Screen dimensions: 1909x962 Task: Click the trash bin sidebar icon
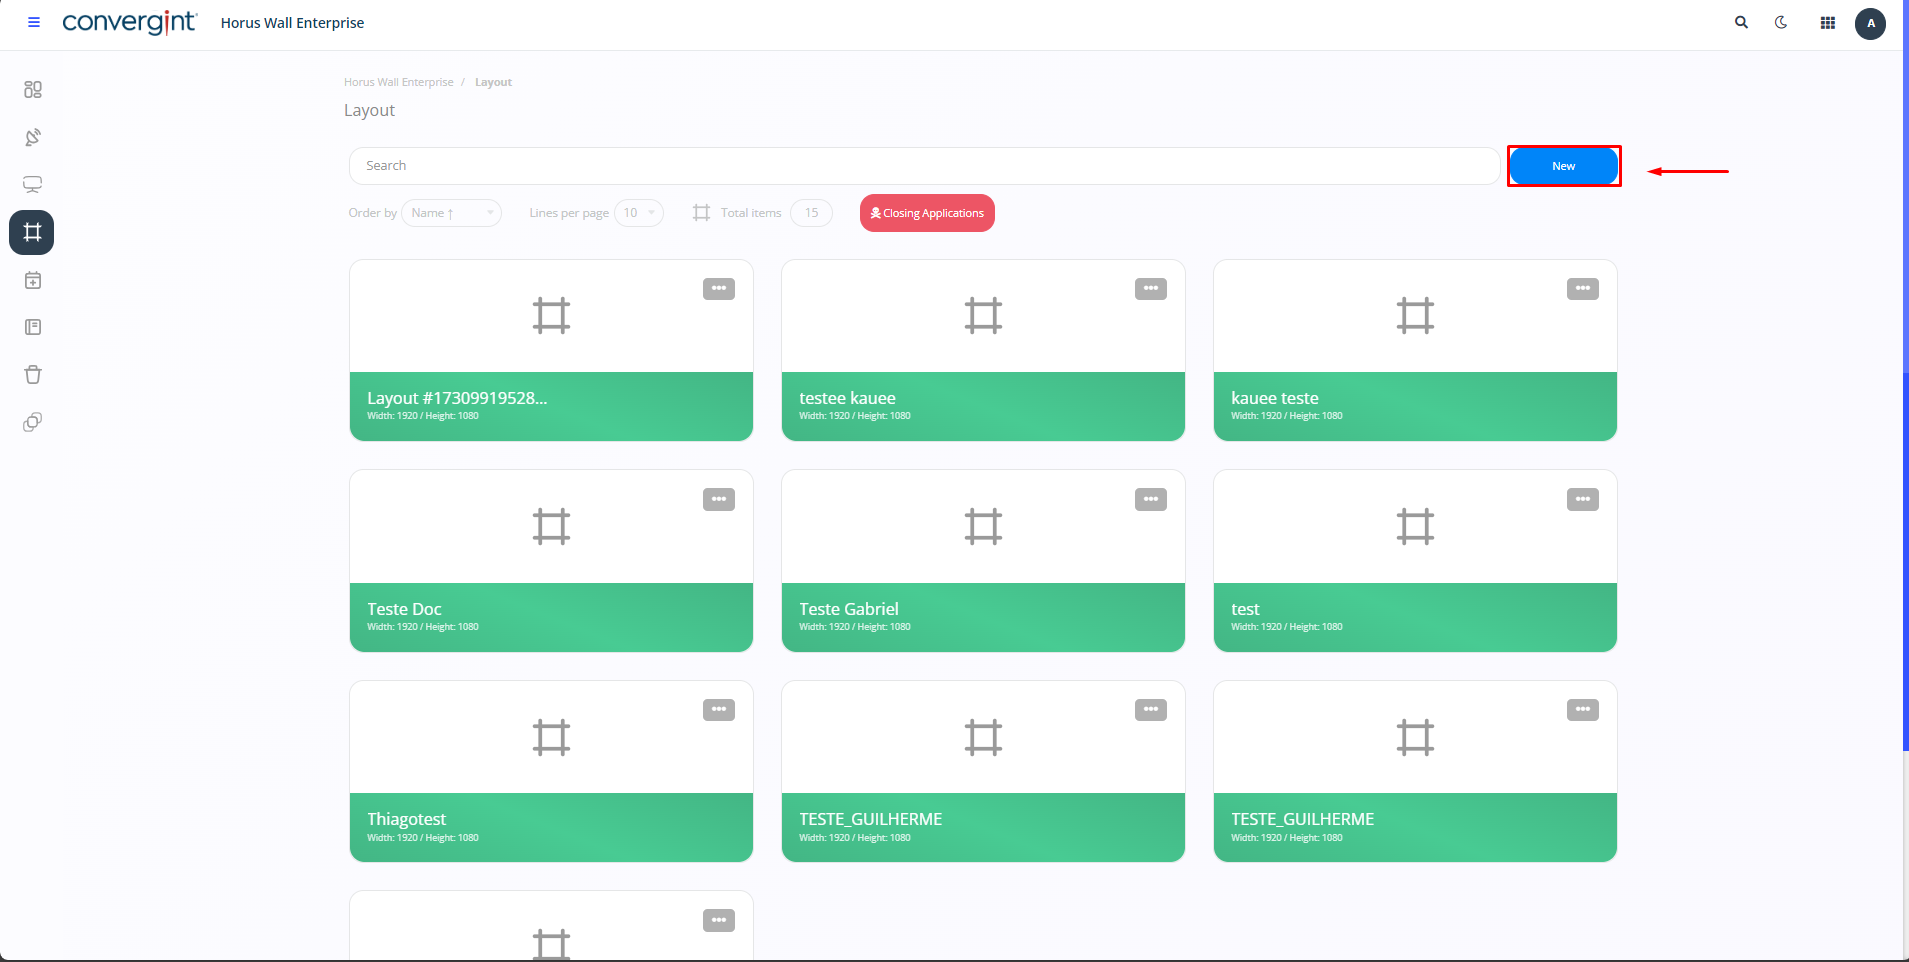tap(33, 375)
